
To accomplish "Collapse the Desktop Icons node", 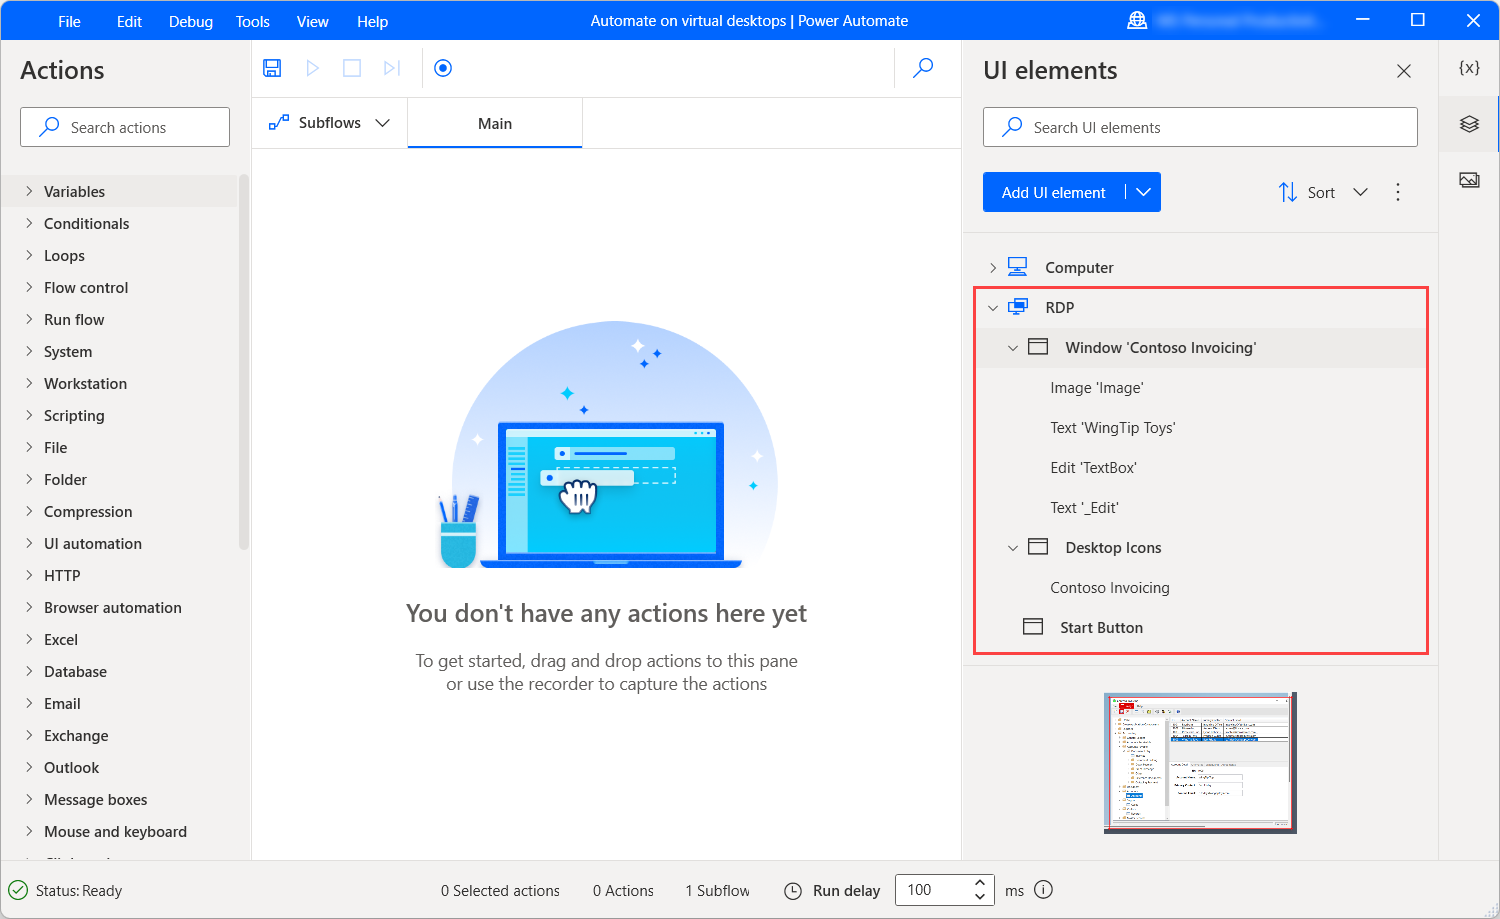I will click(x=1012, y=547).
